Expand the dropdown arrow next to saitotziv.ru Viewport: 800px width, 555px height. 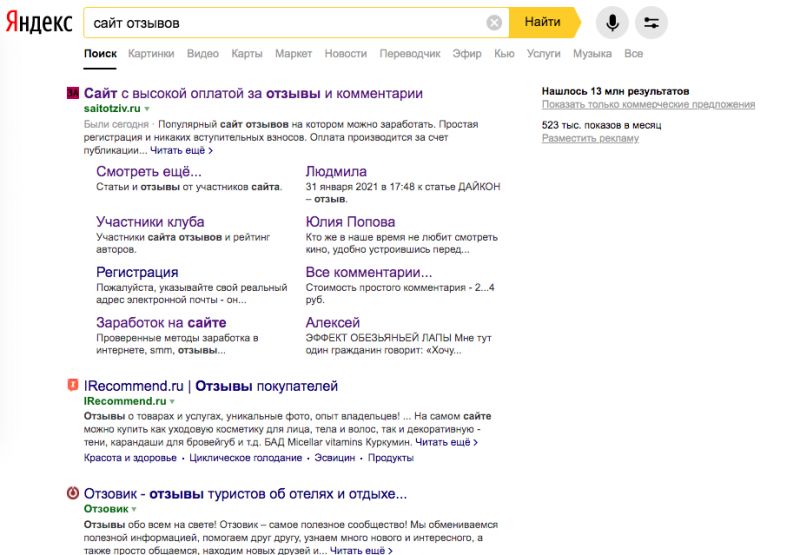tap(147, 109)
